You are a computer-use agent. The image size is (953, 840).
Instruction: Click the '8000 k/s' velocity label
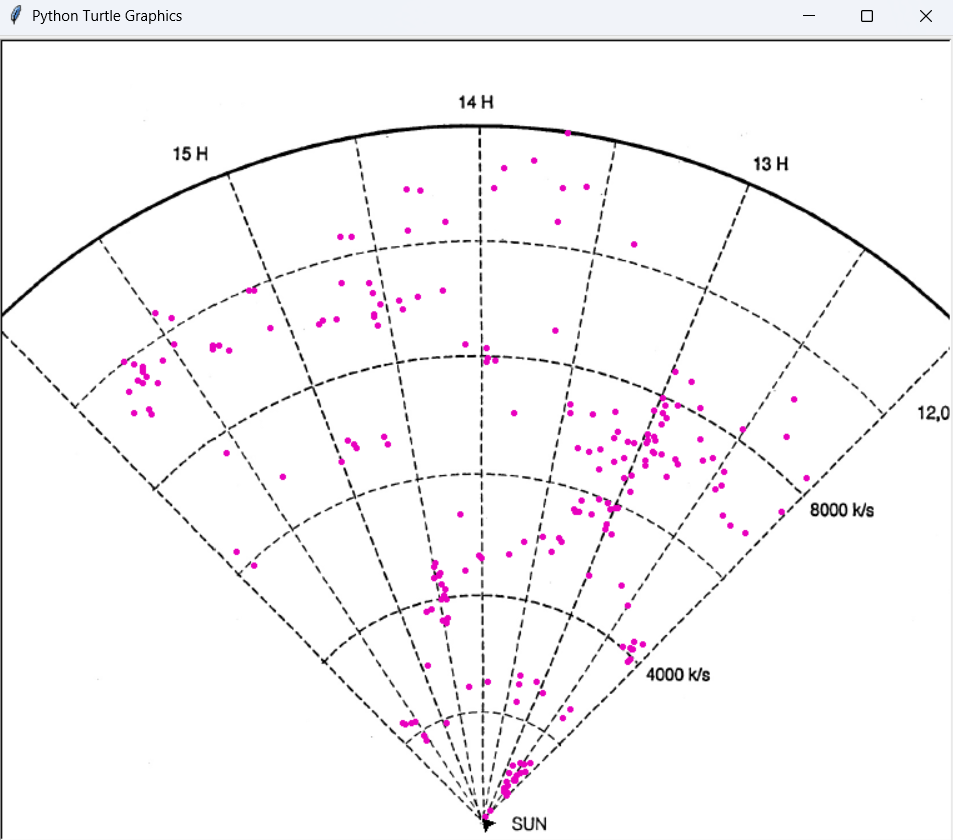841,510
